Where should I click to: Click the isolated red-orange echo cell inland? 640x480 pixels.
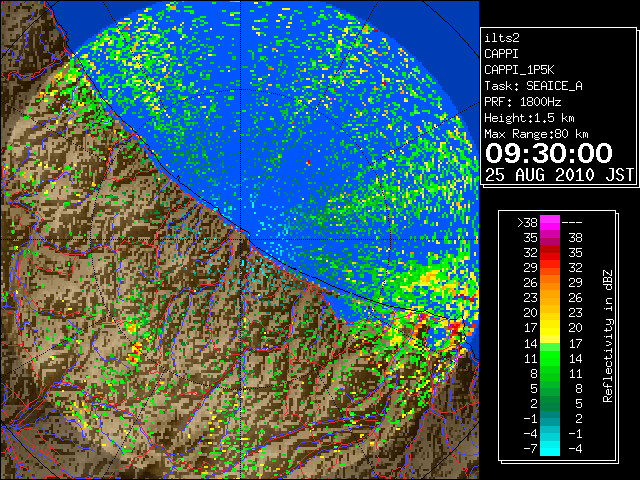[x=135, y=353]
